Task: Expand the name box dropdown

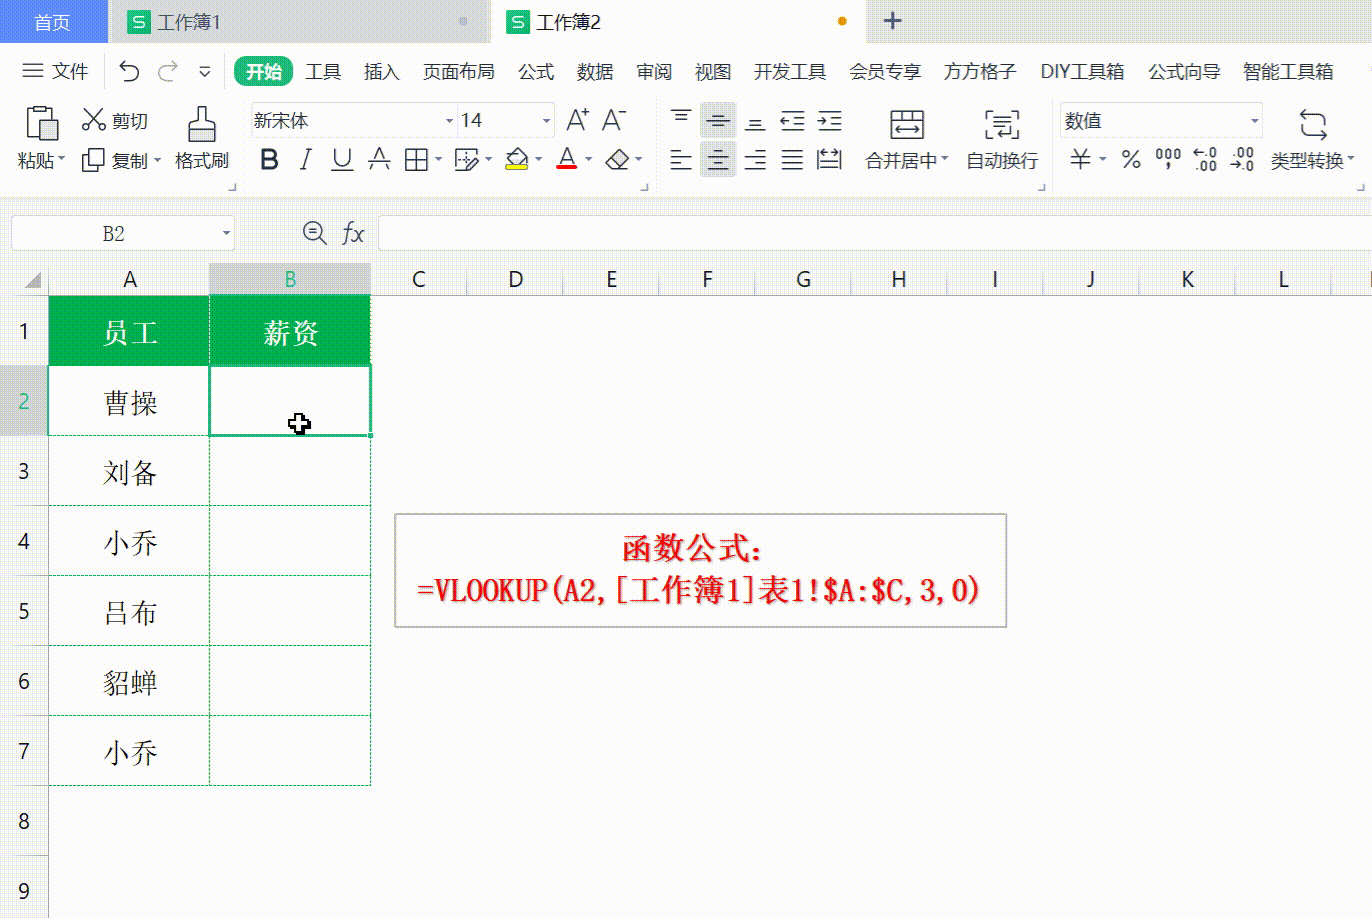Action: [x=226, y=234]
